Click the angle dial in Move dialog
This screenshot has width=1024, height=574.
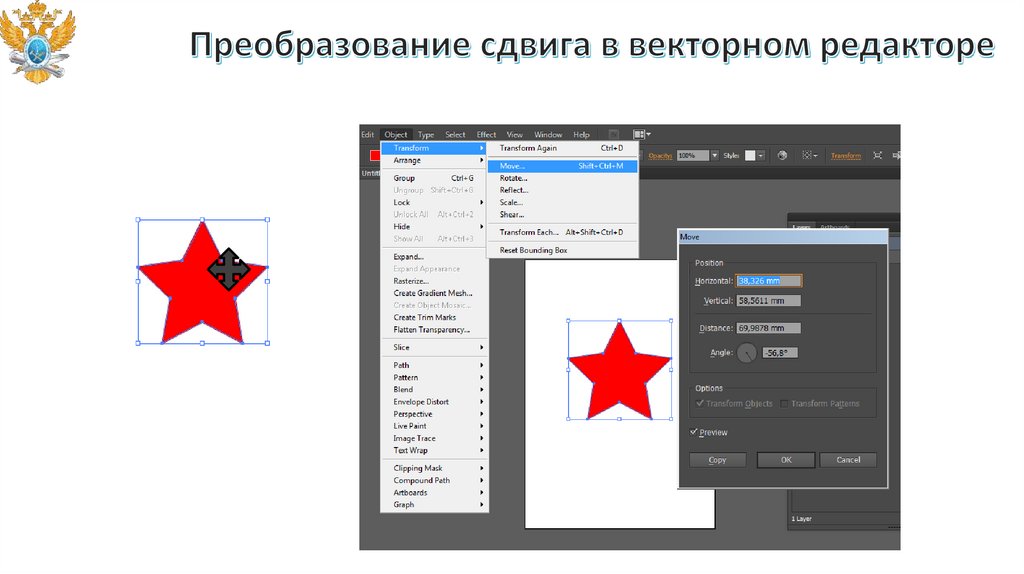[x=746, y=353]
